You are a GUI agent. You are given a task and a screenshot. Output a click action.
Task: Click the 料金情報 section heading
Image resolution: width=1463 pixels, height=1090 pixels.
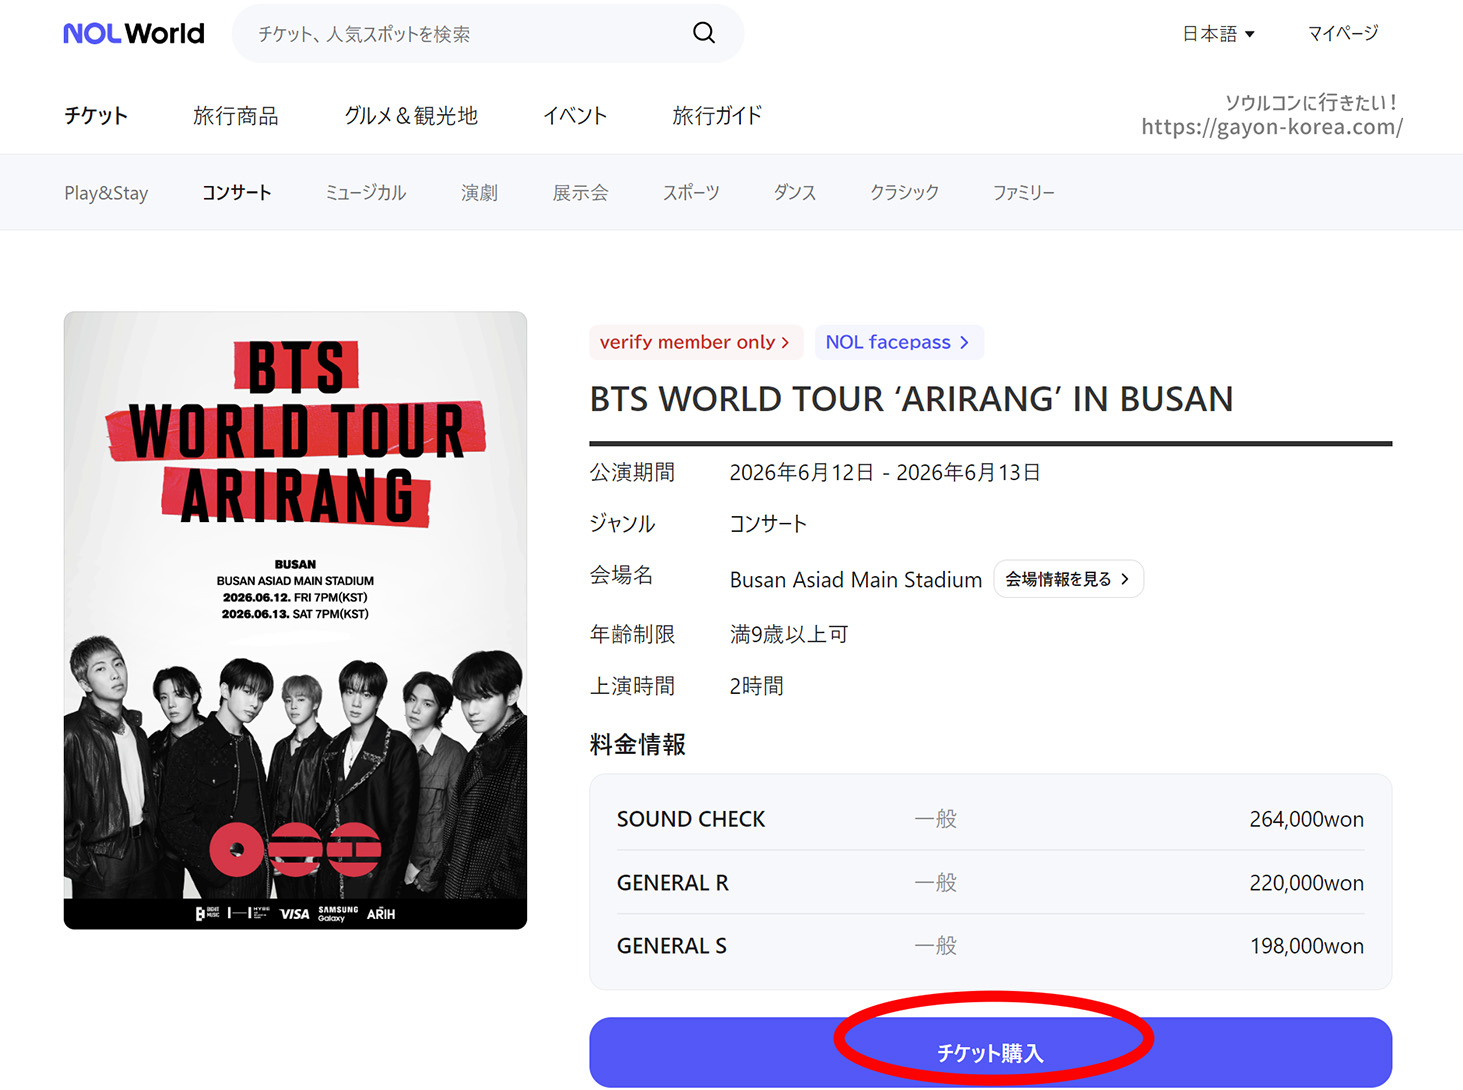coord(638,744)
